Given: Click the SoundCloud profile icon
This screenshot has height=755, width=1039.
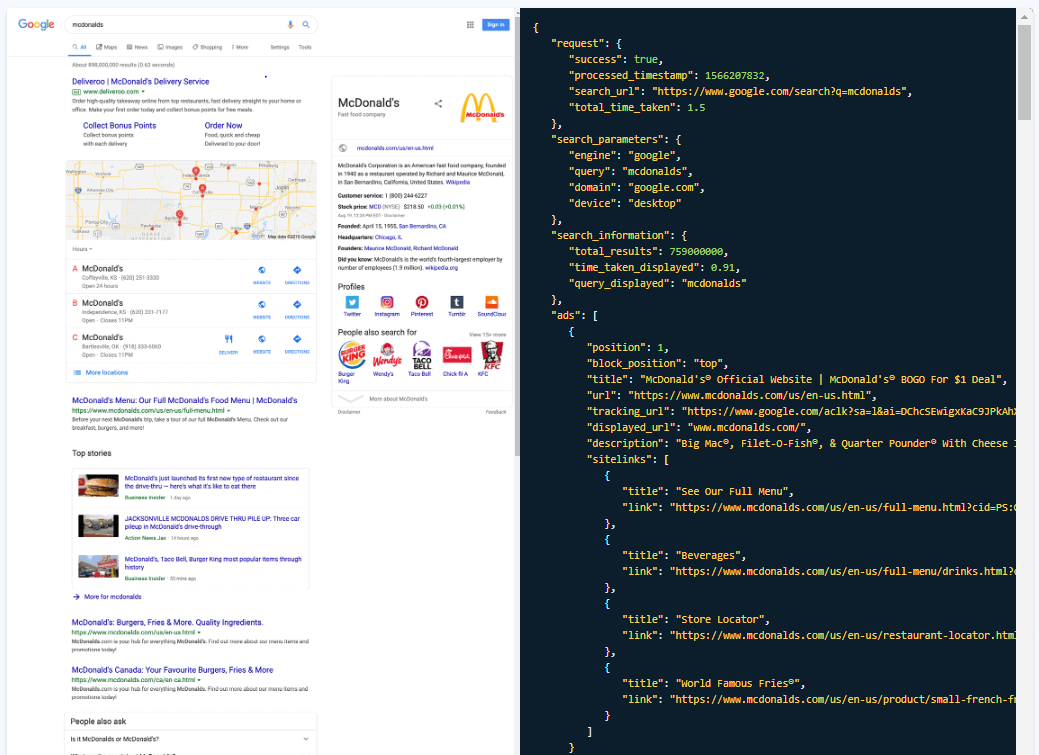Looking at the screenshot, I should click(489, 304).
